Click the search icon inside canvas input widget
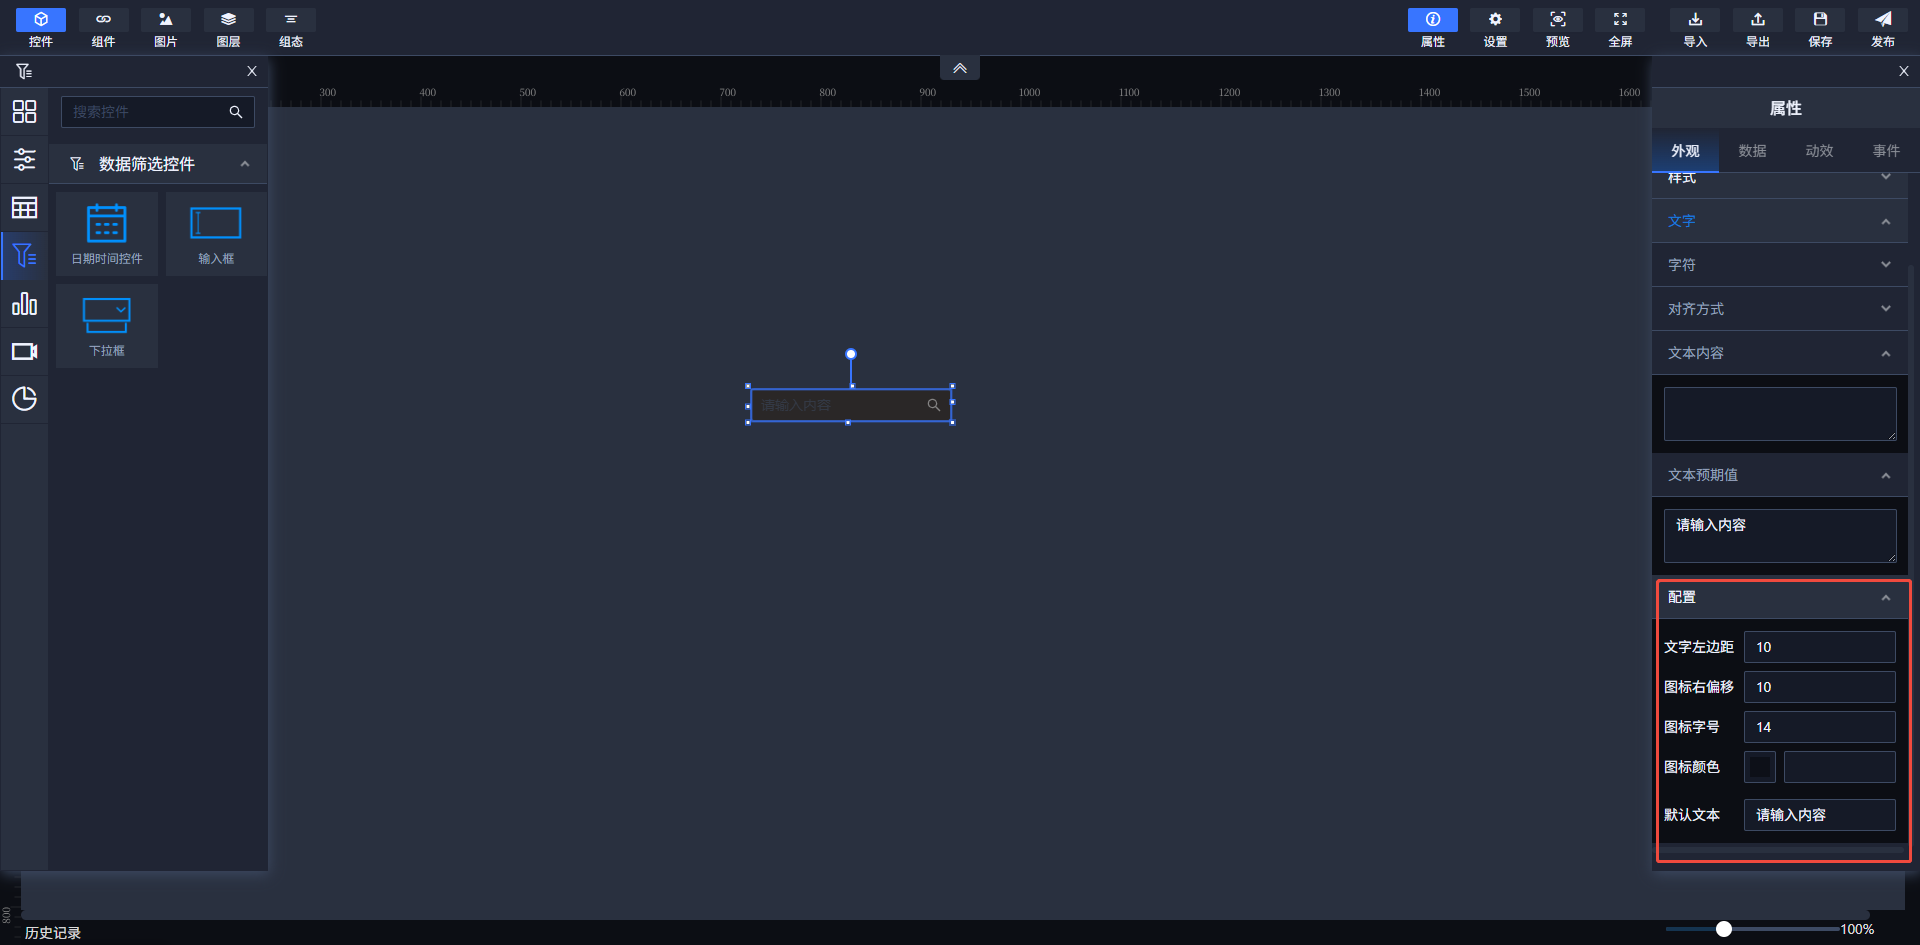Image resolution: width=1920 pixels, height=945 pixels. (x=934, y=405)
